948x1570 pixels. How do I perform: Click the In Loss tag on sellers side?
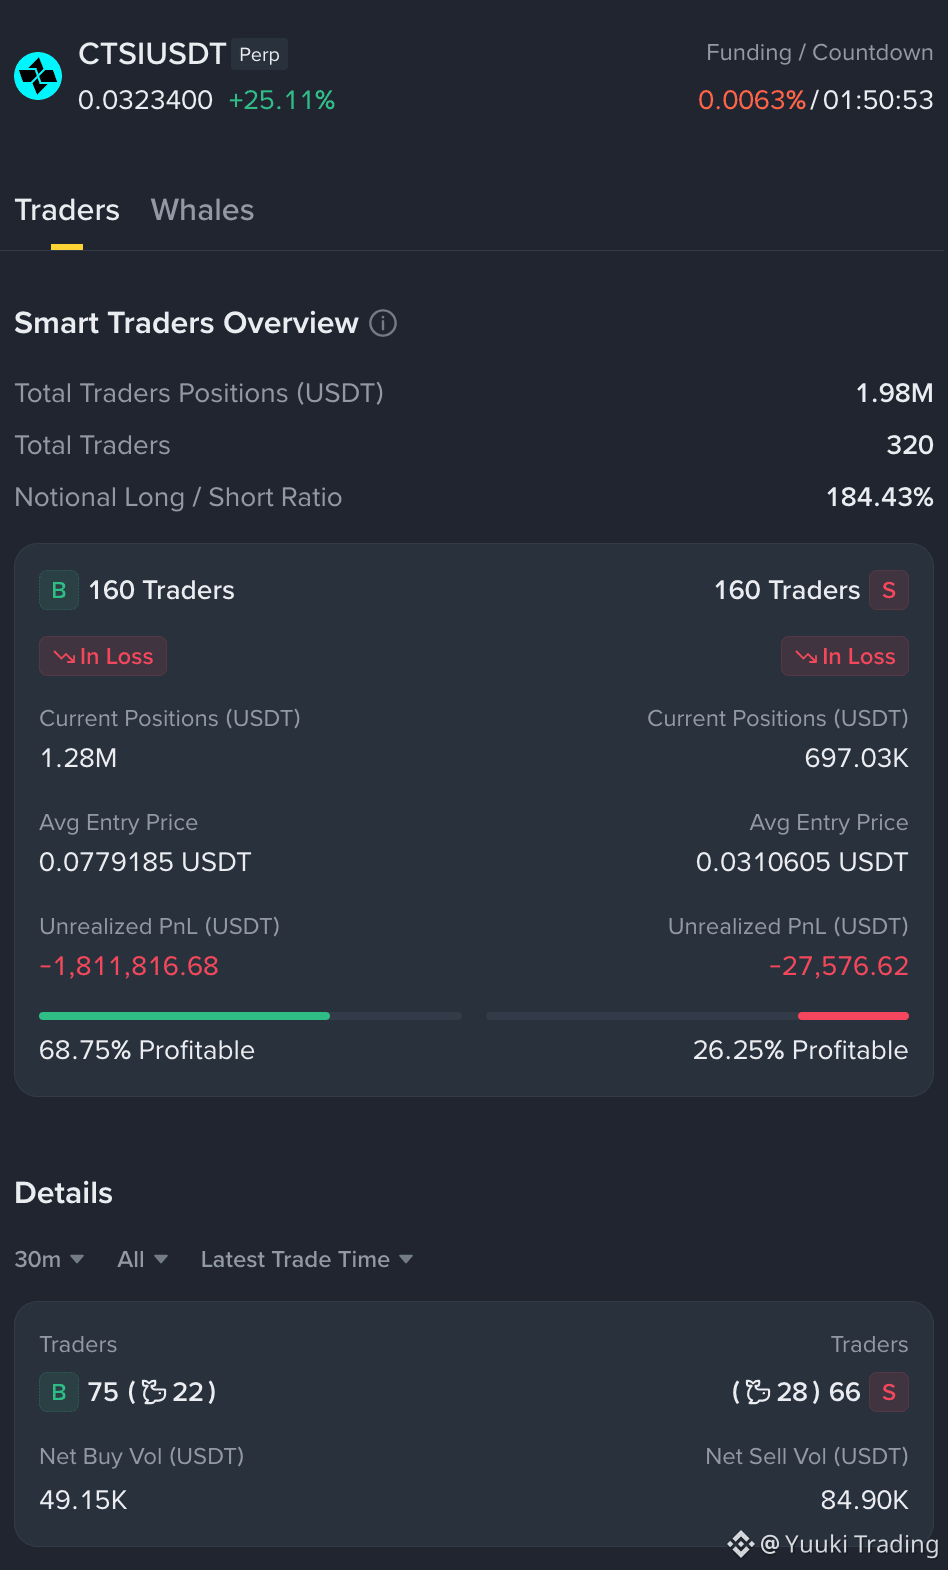(845, 656)
